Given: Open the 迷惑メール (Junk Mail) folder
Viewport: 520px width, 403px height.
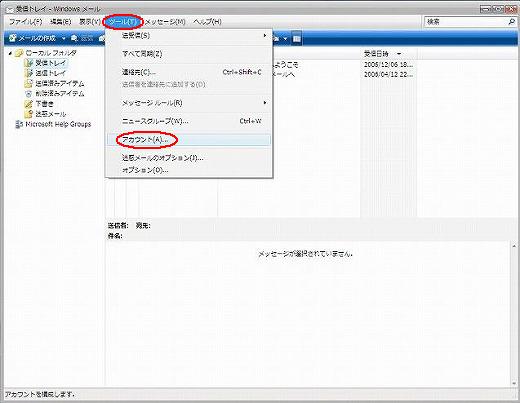Looking at the screenshot, I should click(x=46, y=114).
